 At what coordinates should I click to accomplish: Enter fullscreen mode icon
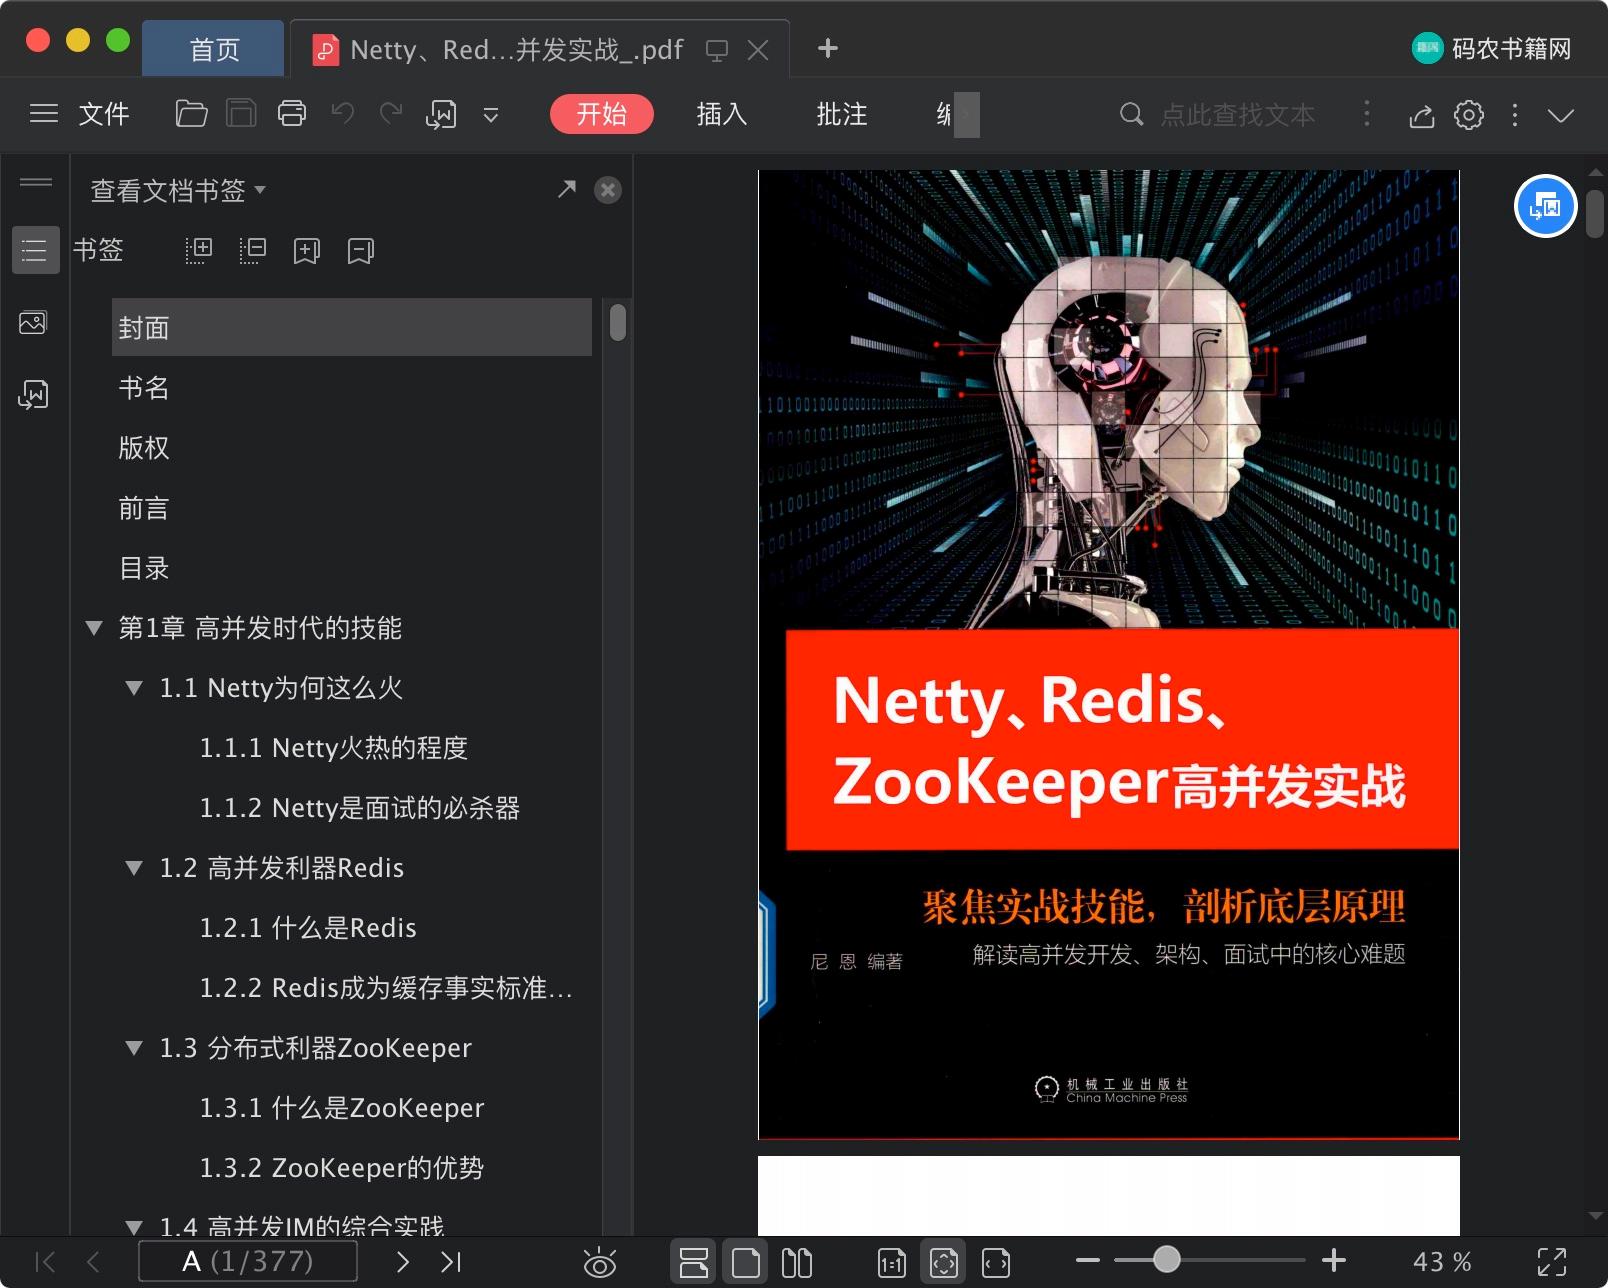point(1552,1262)
